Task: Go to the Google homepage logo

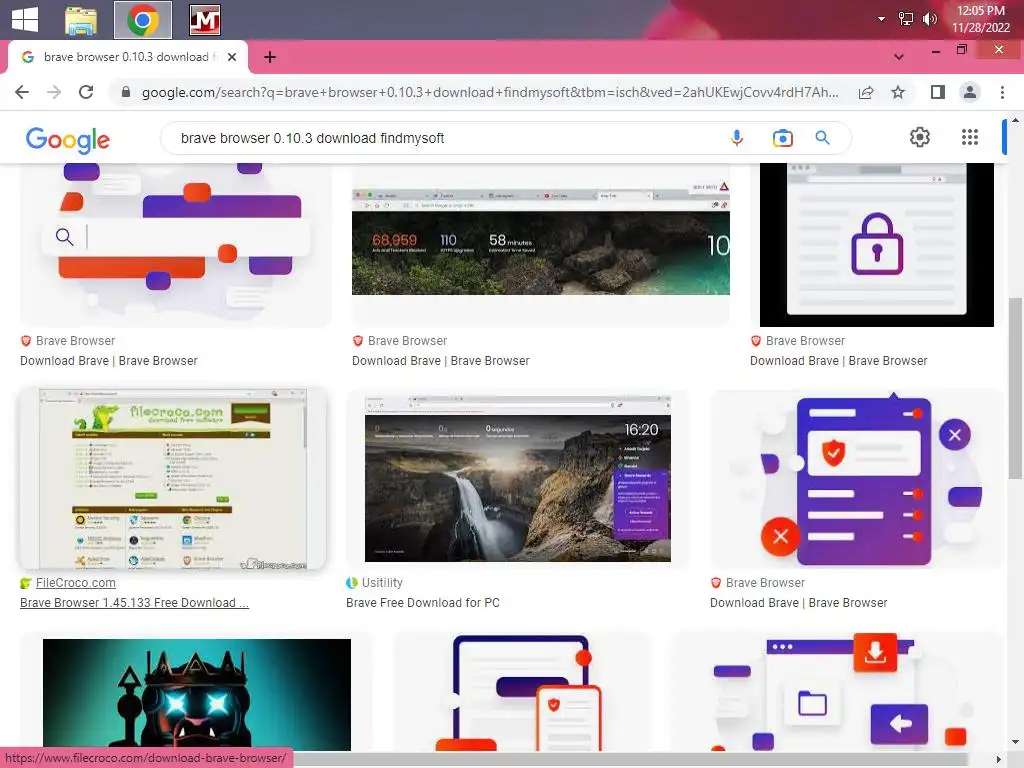Action: (68, 139)
